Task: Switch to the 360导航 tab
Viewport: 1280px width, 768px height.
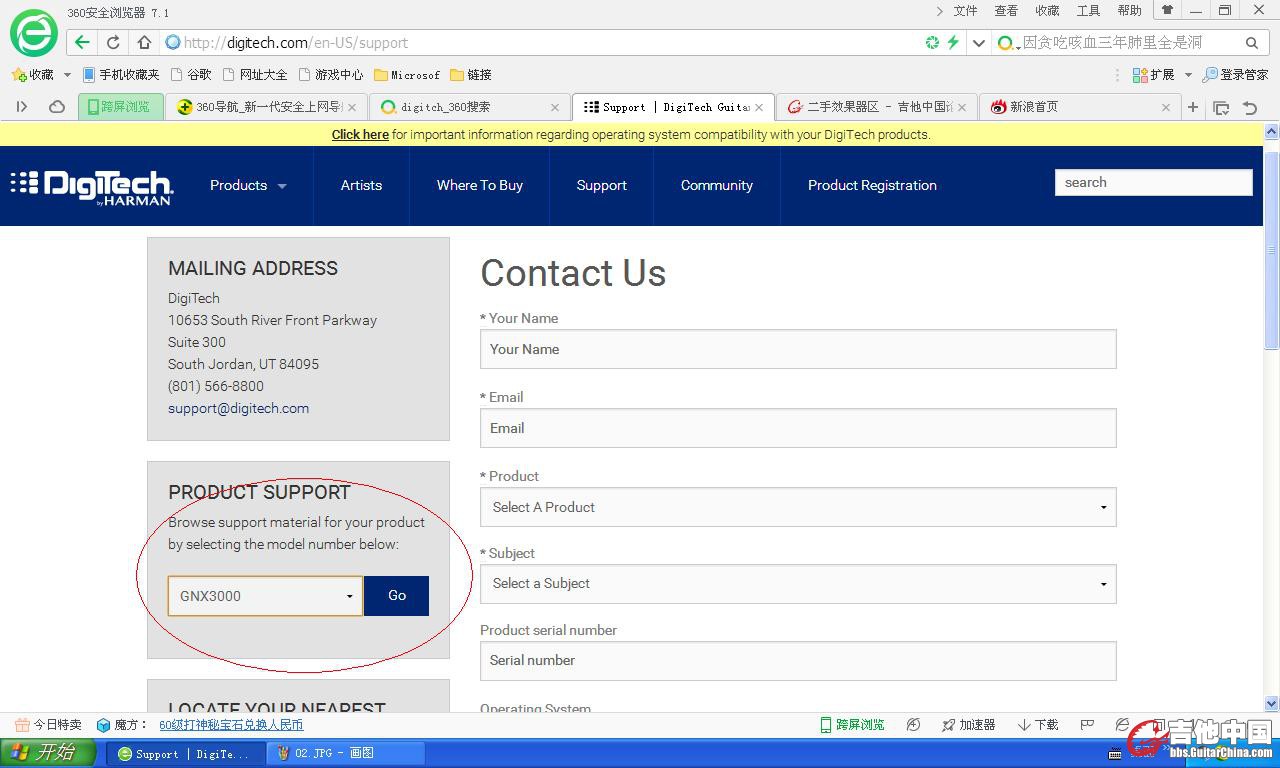Action: (266, 107)
